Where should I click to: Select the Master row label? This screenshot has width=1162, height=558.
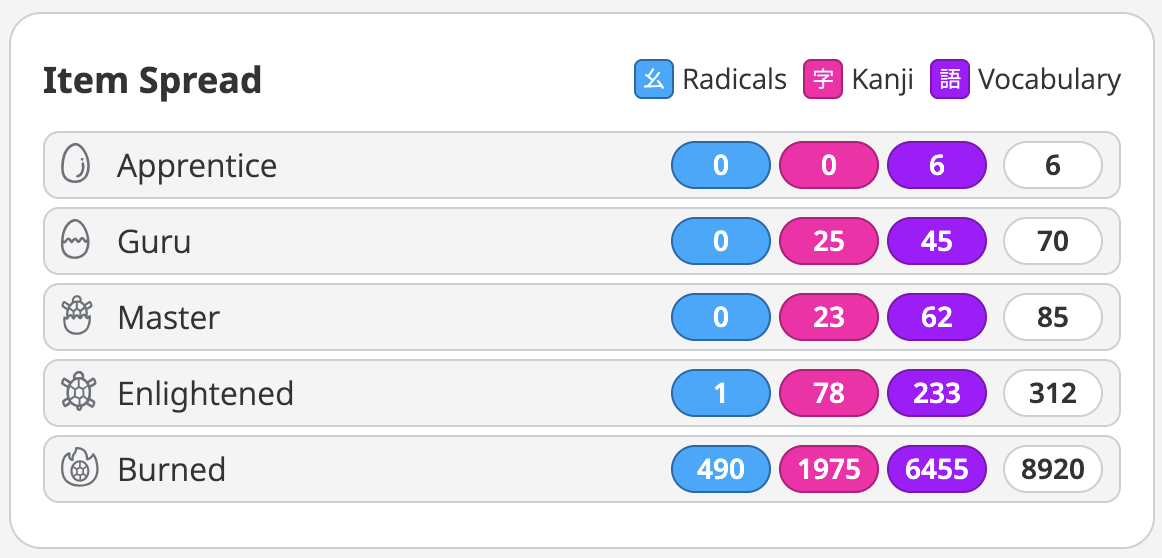[x=169, y=318]
